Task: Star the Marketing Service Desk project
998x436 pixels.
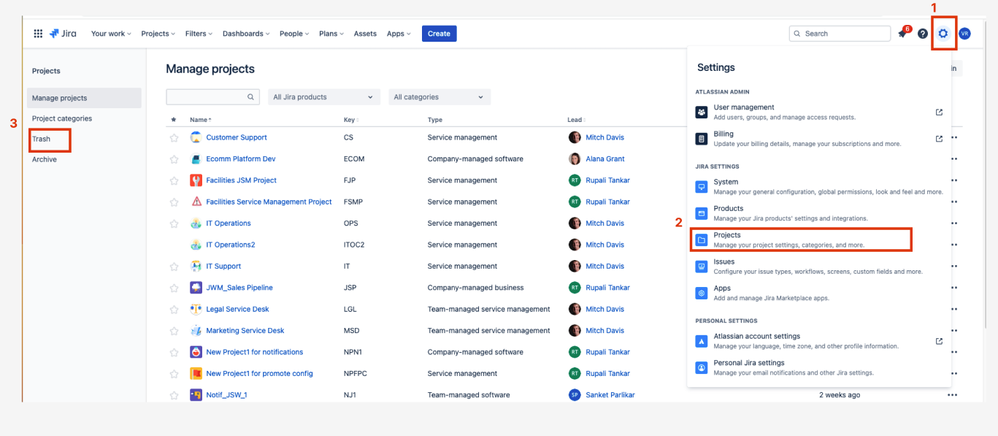Action: coord(174,331)
